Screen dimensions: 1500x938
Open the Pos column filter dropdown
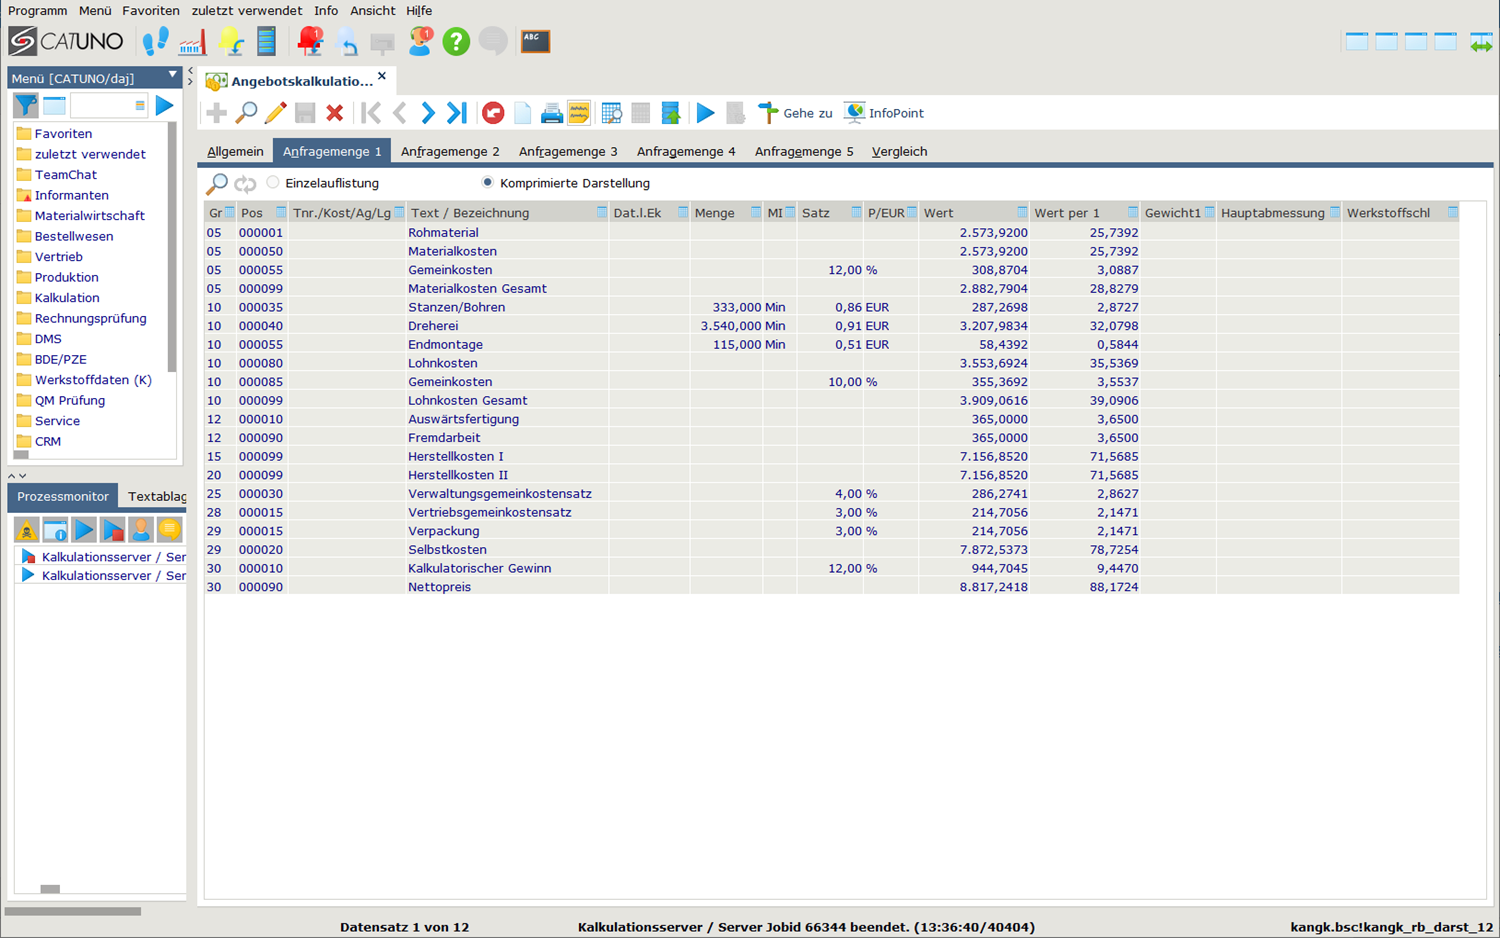pos(281,213)
